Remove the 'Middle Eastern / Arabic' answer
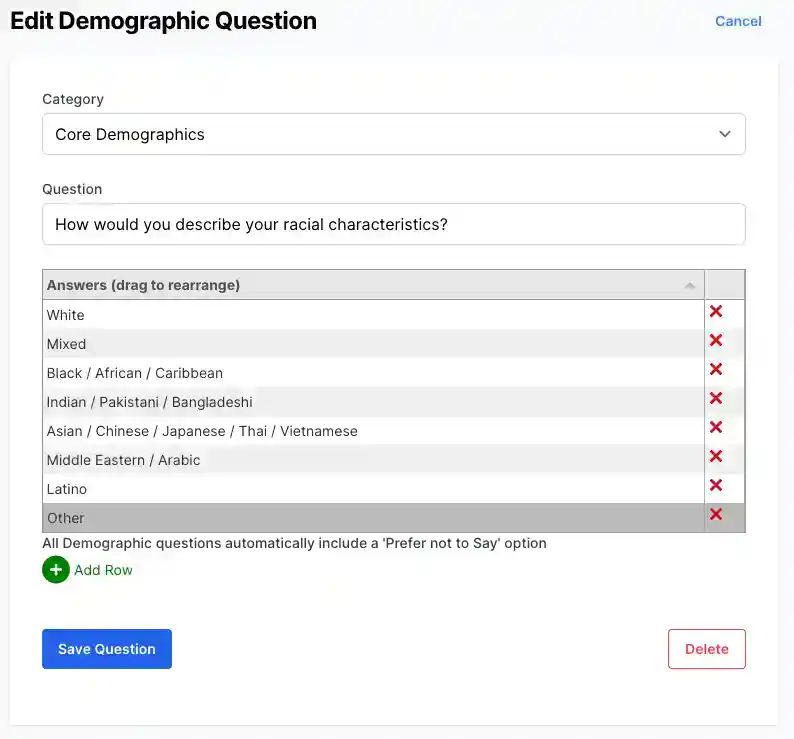Screen dimensions: 794x739 pos(716,457)
